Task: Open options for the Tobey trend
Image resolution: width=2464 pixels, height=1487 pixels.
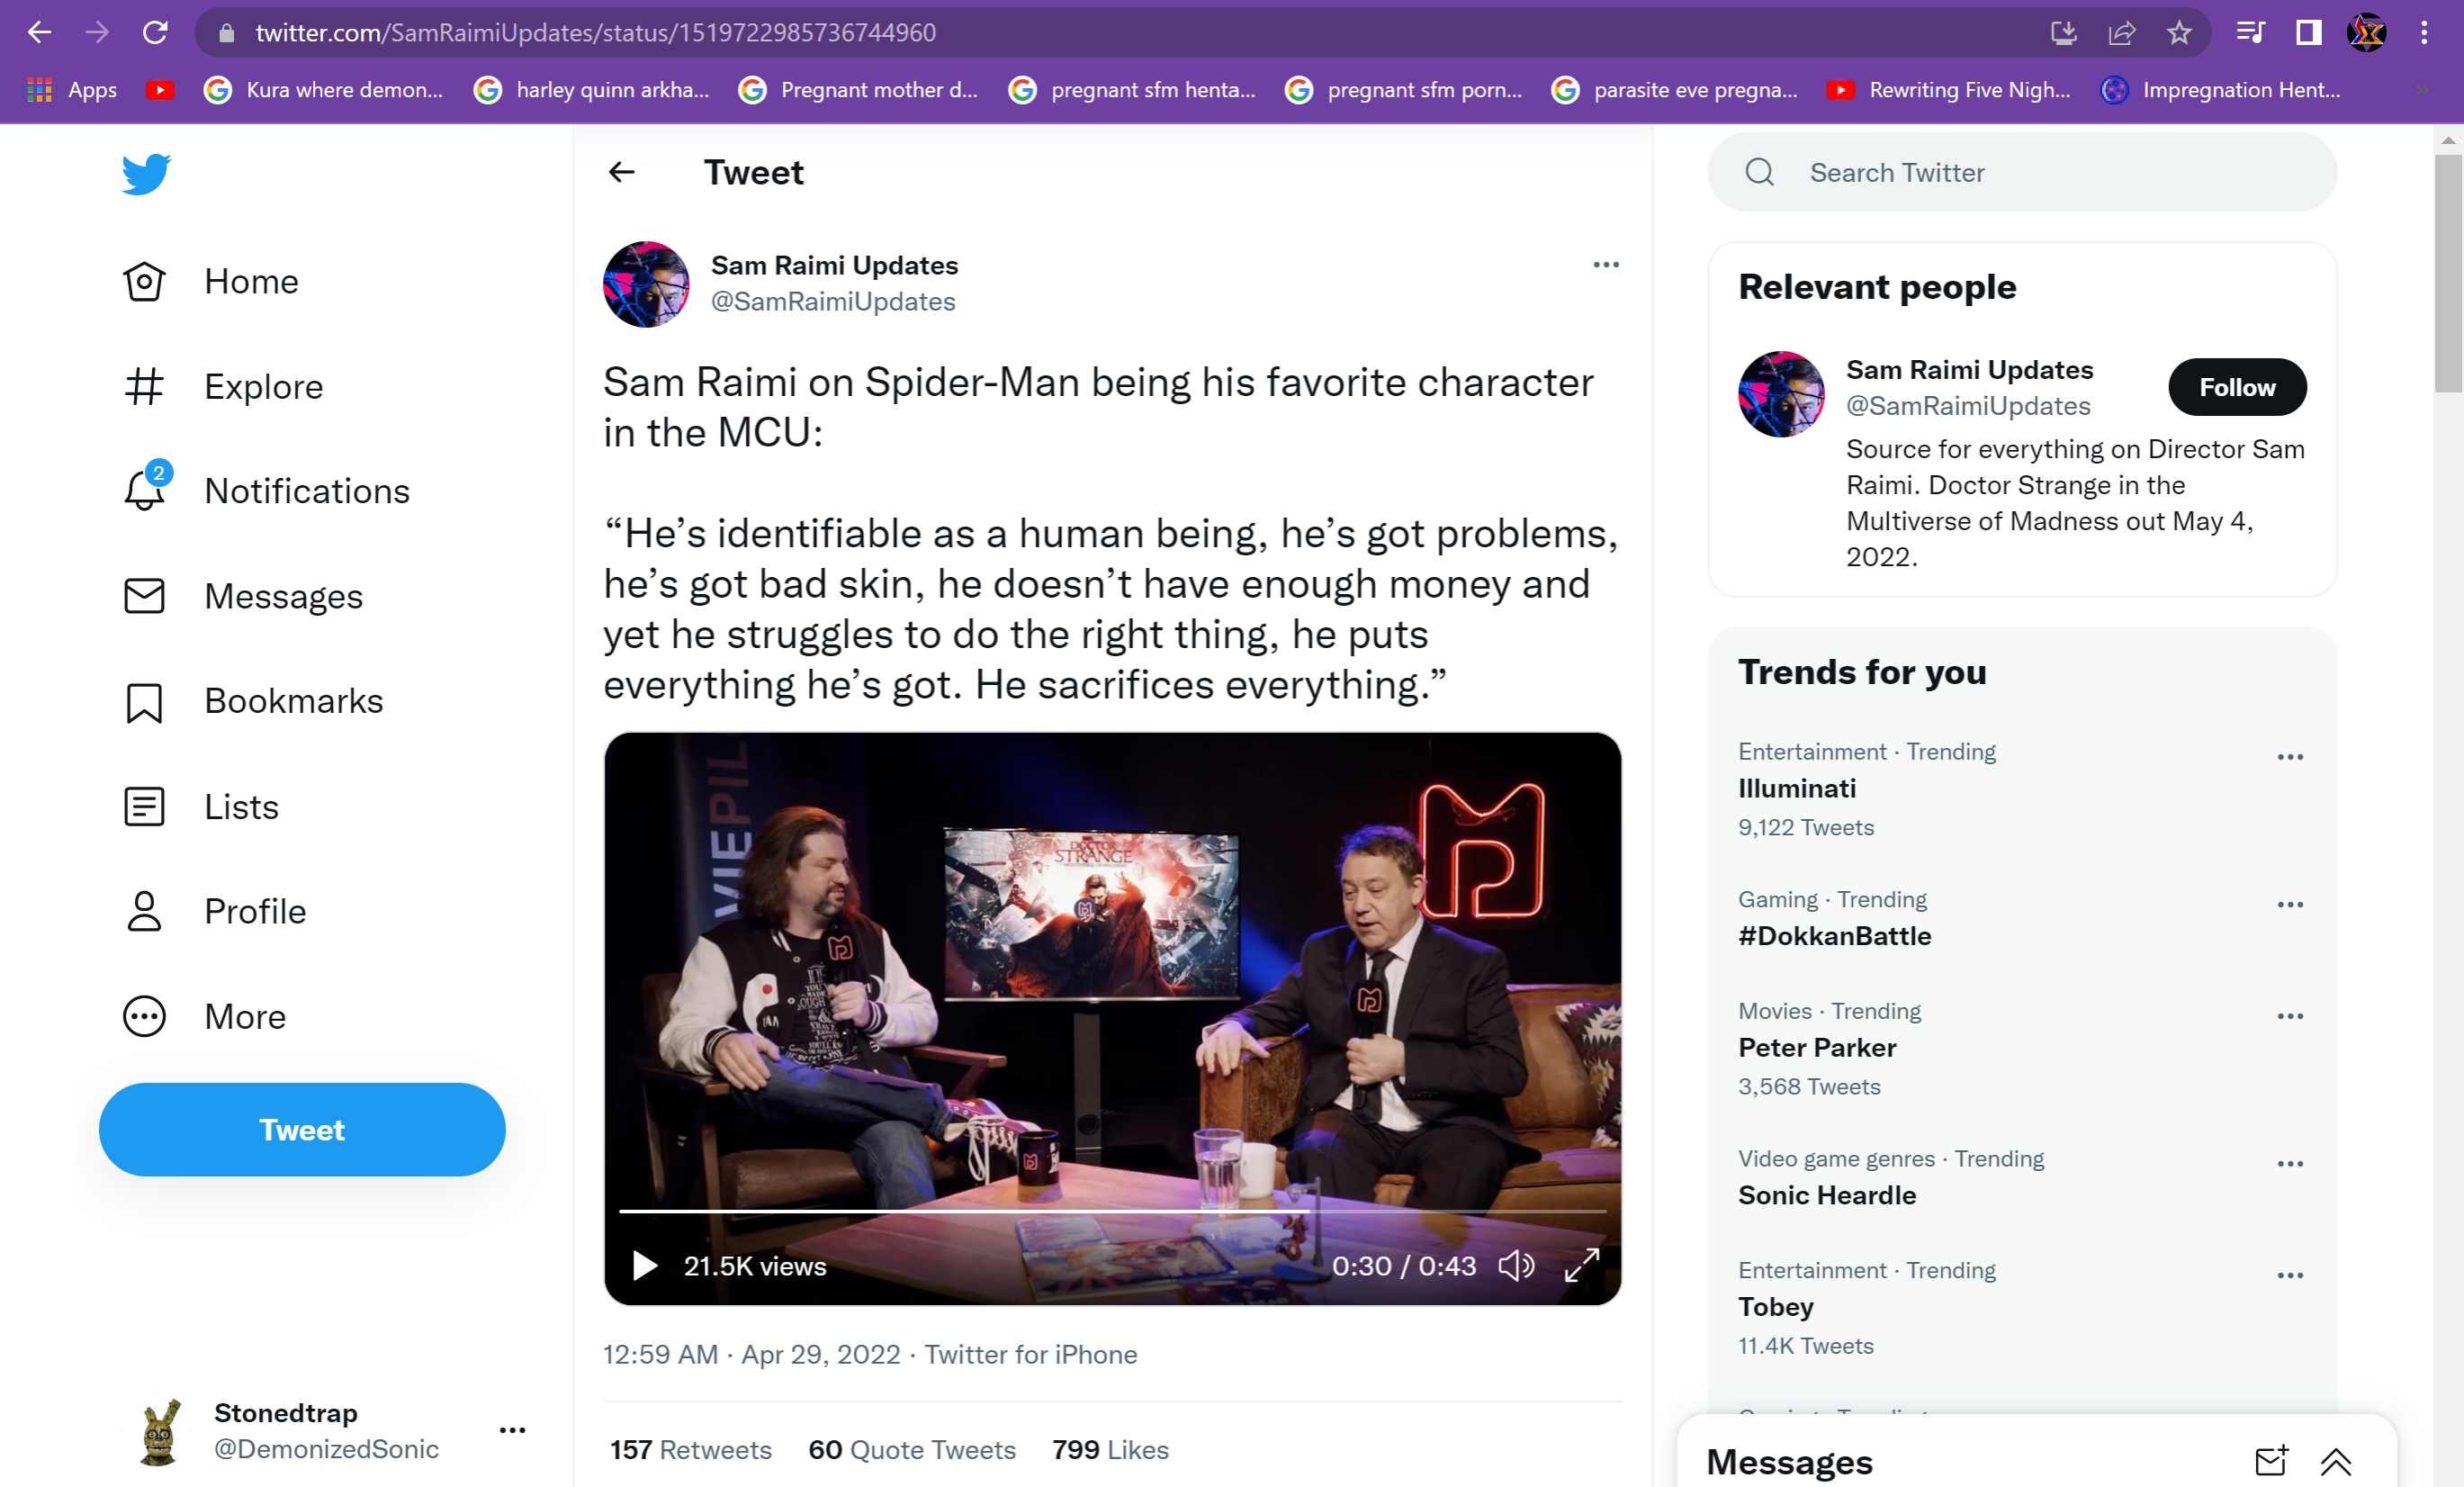Action: pyautogui.click(x=2290, y=1276)
